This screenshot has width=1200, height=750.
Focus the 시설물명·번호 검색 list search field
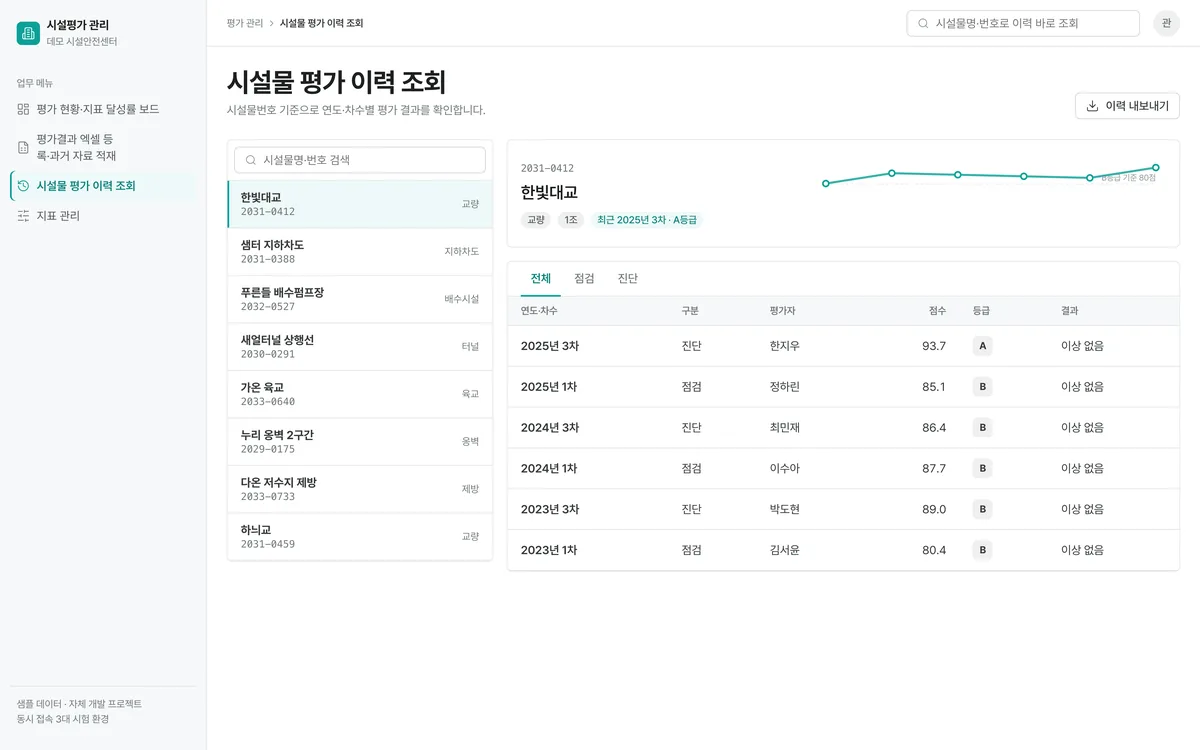[360, 160]
